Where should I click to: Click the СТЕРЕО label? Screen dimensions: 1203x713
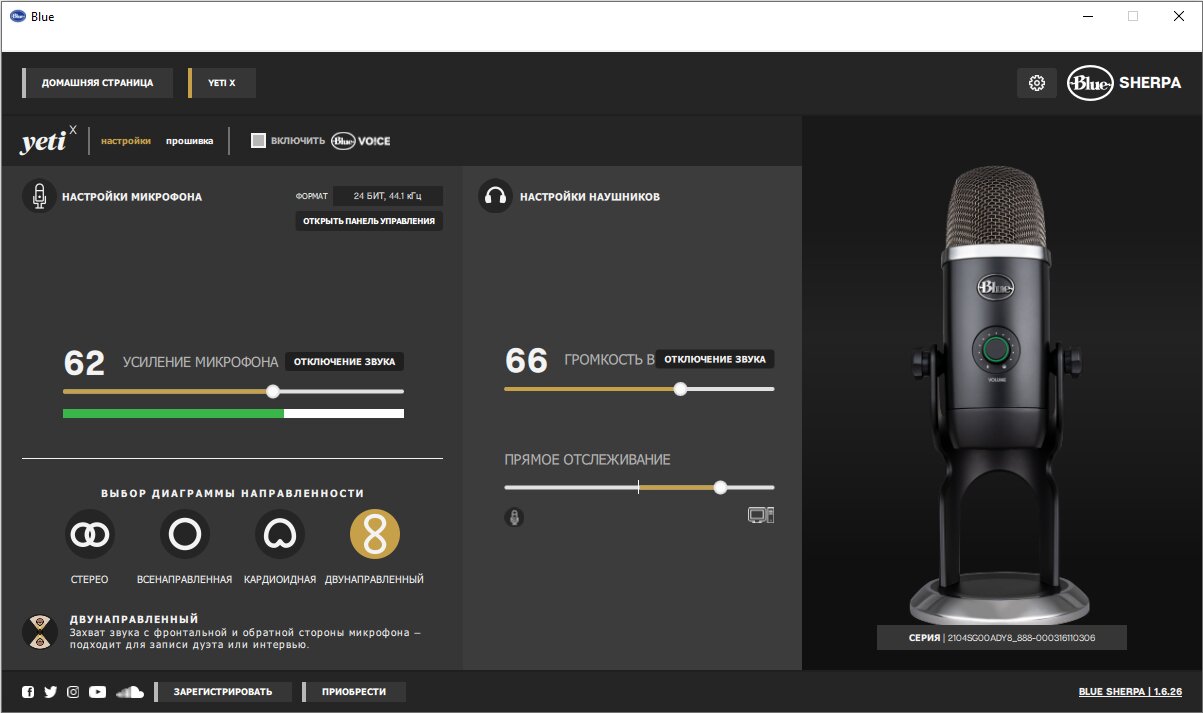[90, 579]
